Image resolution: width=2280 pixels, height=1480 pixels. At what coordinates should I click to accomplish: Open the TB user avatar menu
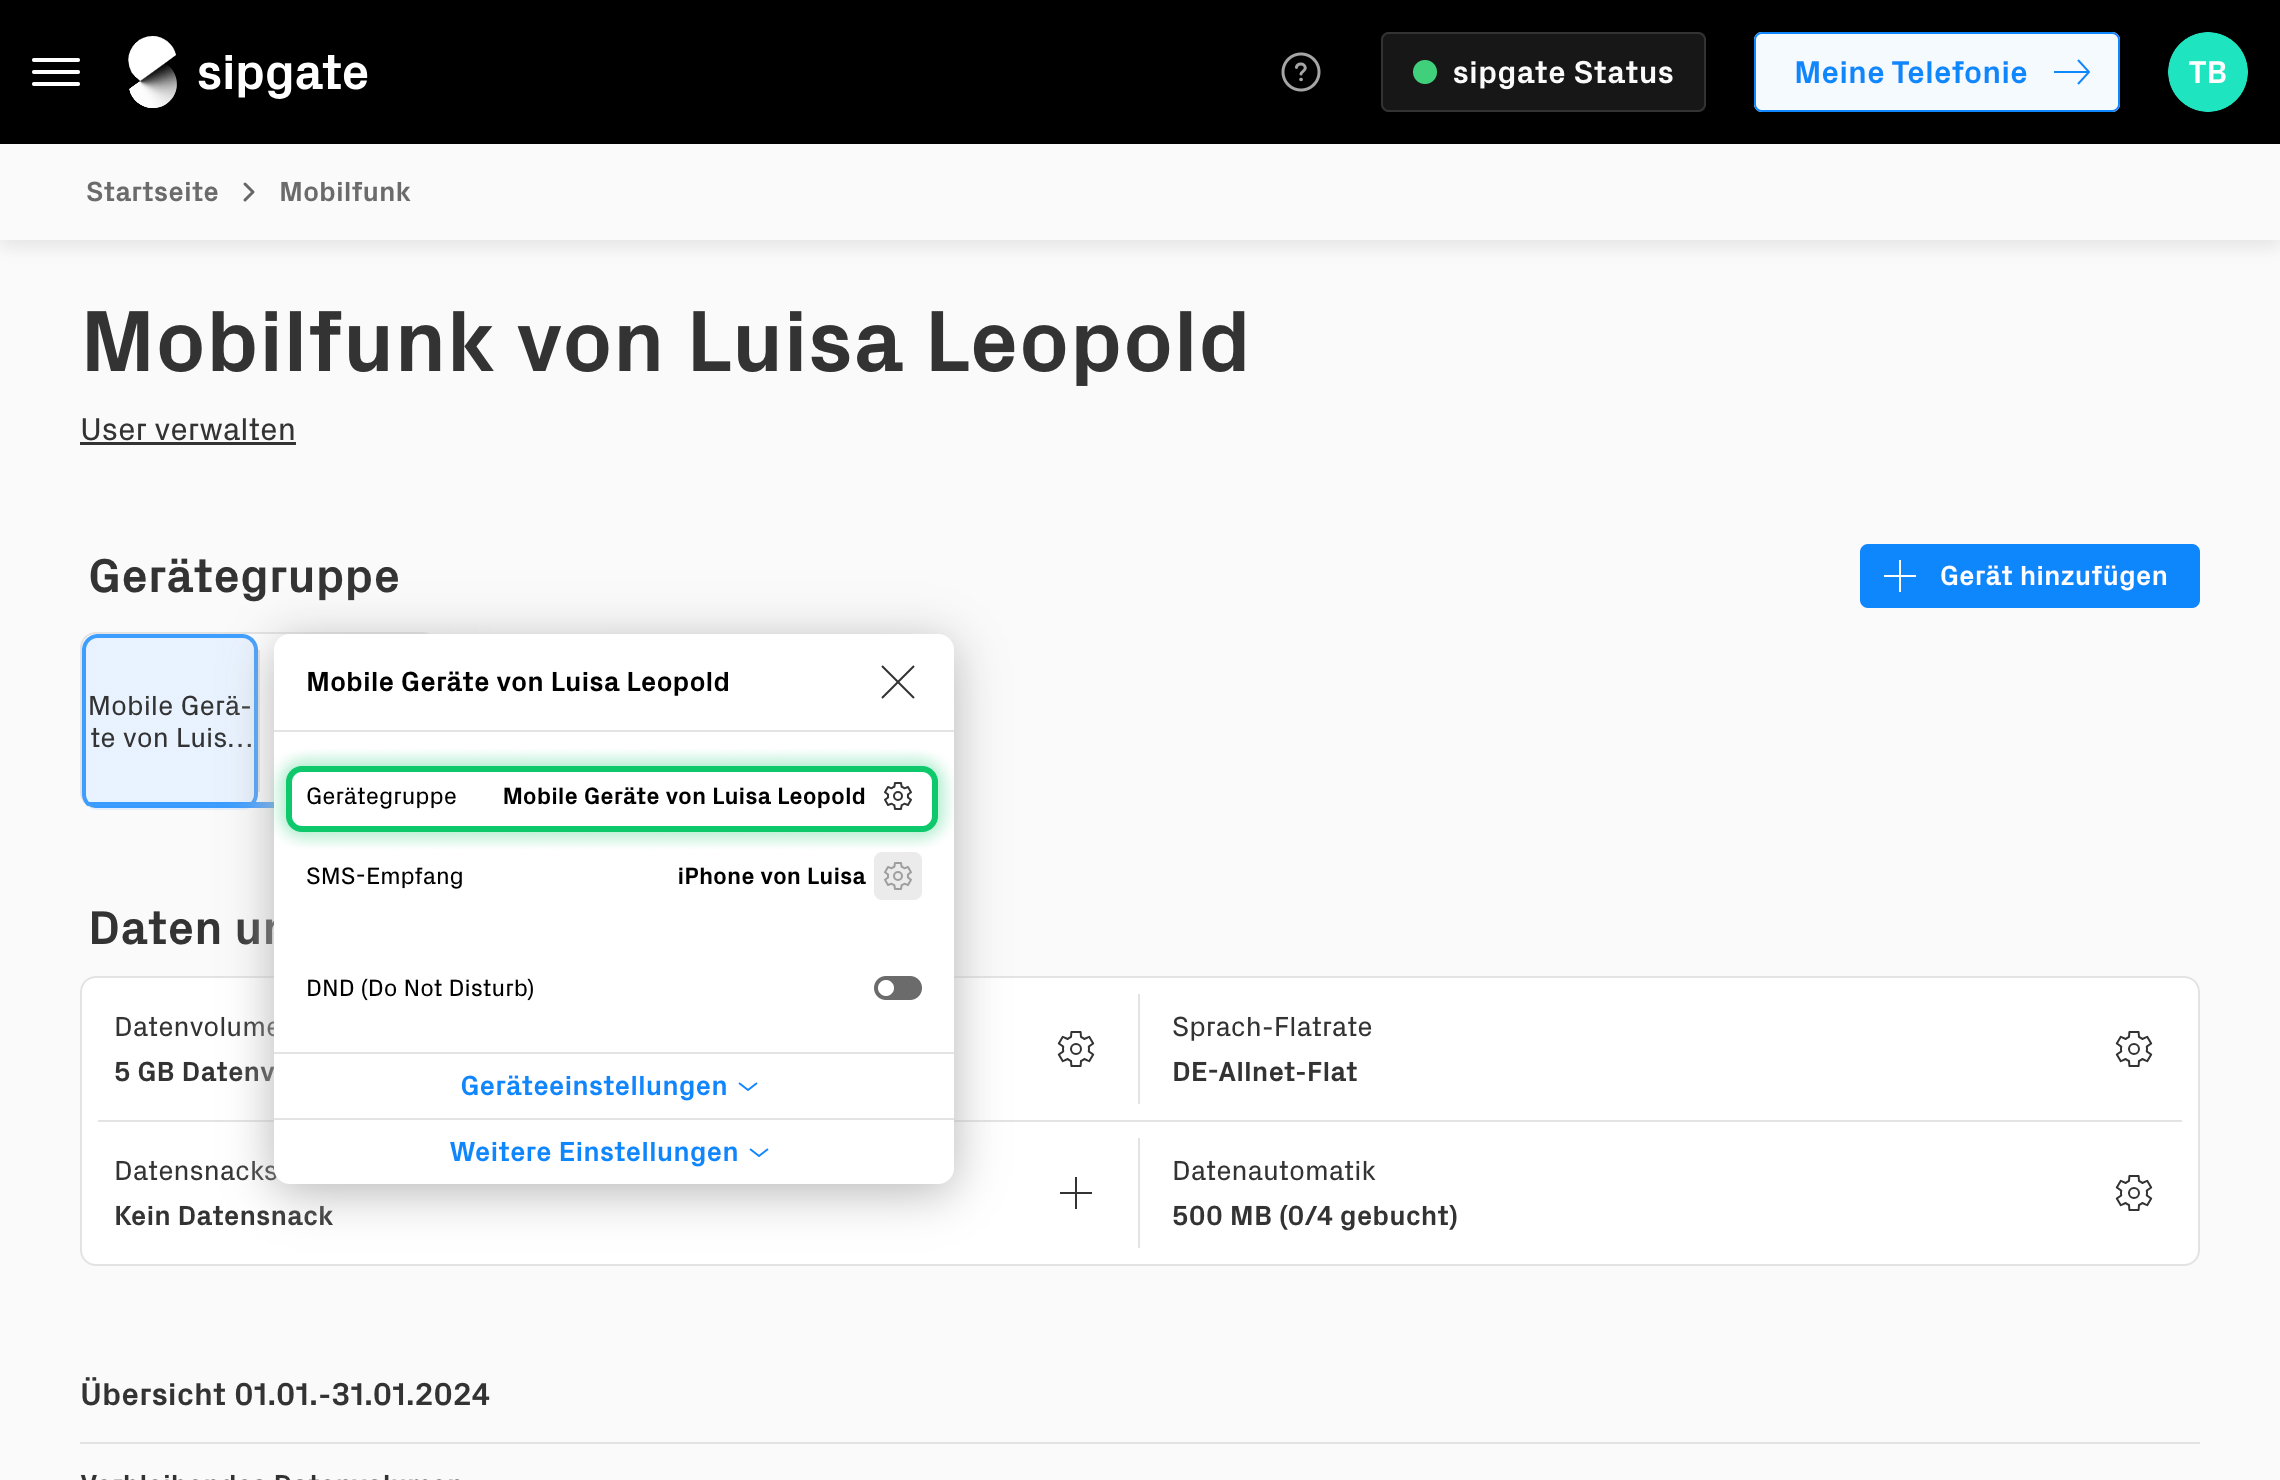(2207, 72)
